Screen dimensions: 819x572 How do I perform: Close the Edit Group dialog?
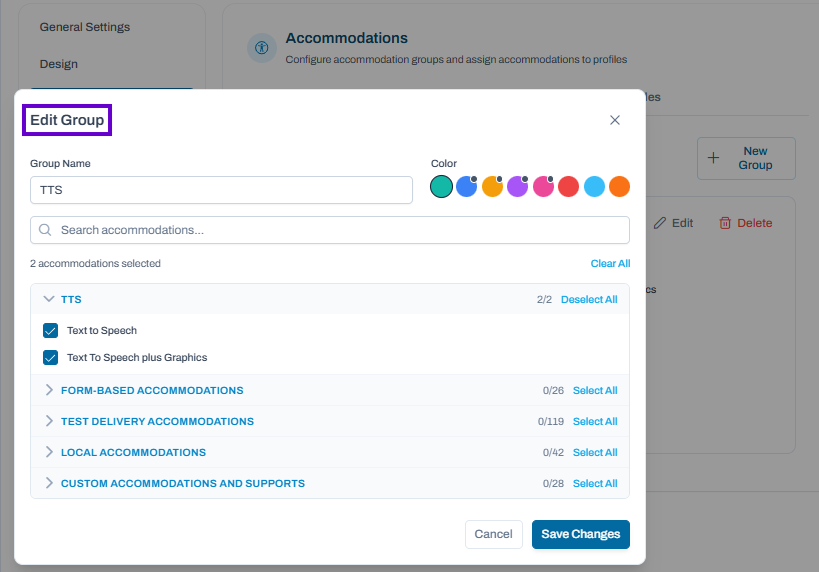coord(615,120)
